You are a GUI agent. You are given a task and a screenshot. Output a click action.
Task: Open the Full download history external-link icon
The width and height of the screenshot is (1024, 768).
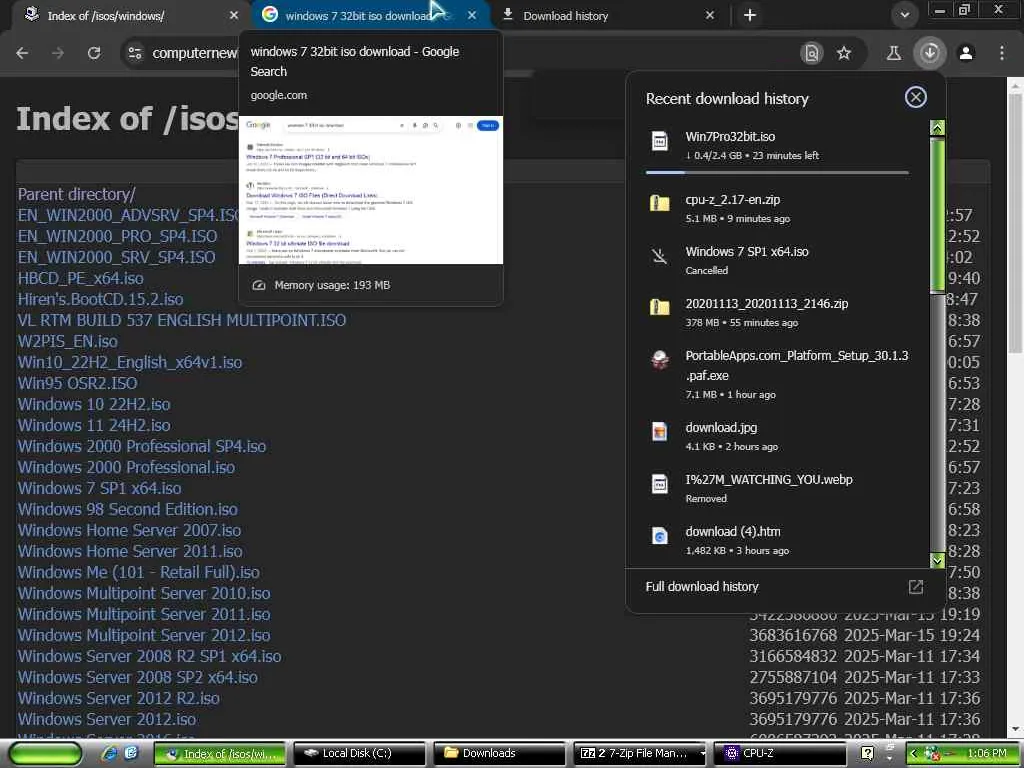916,586
